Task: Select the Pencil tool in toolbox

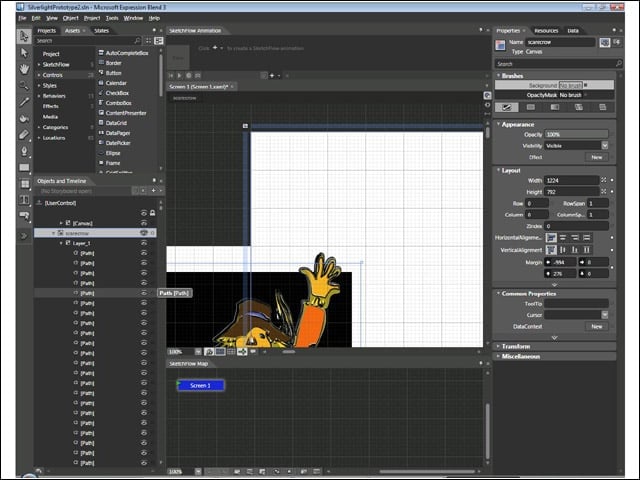Action: (x=24, y=135)
